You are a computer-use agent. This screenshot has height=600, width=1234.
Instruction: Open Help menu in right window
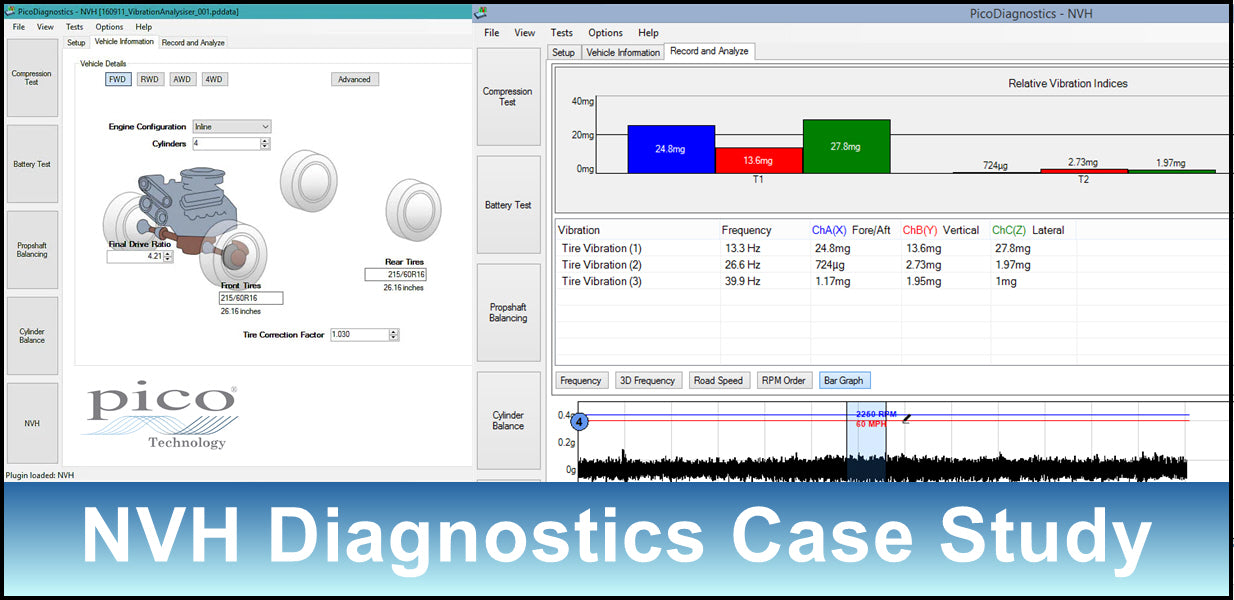click(648, 33)
